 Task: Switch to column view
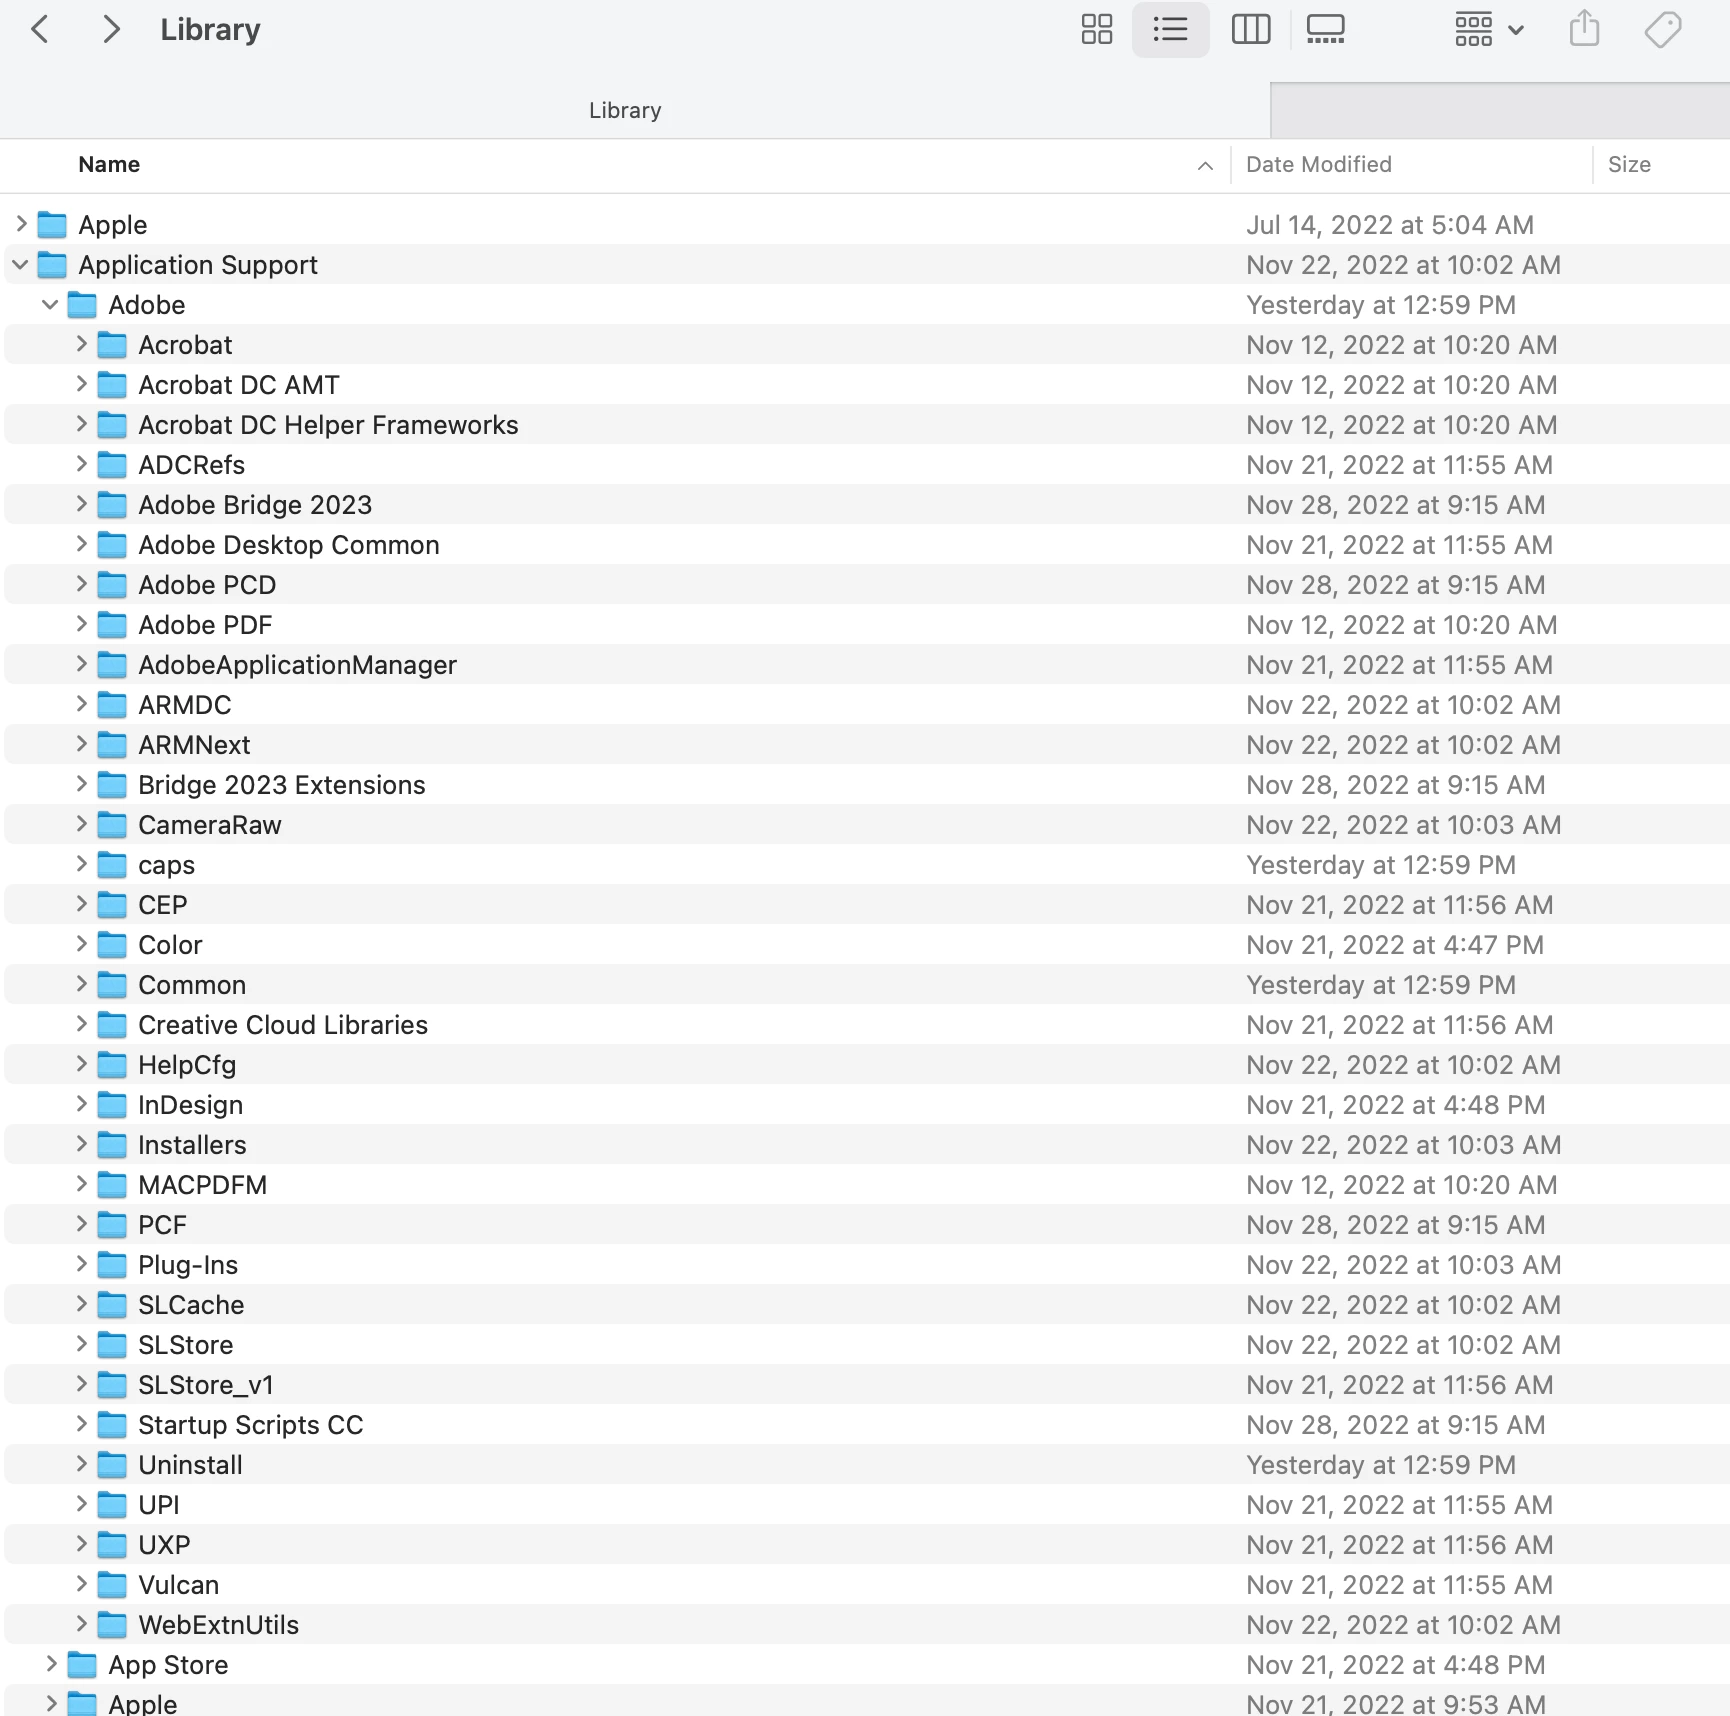tap(1250, 30)
